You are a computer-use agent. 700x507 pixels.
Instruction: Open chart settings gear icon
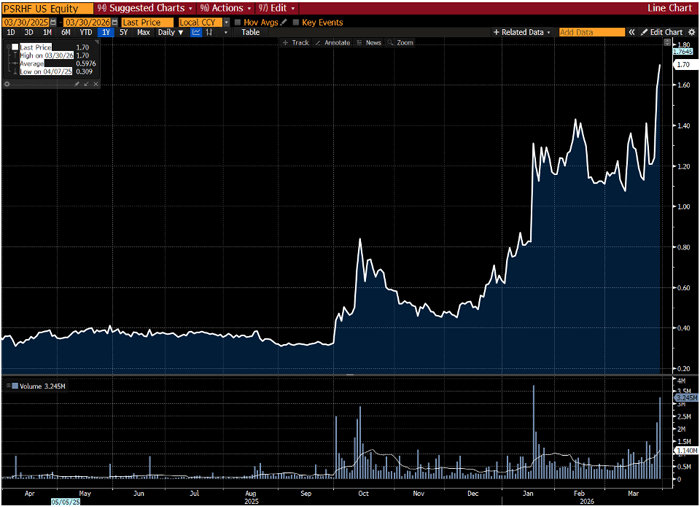coord(691,32)
